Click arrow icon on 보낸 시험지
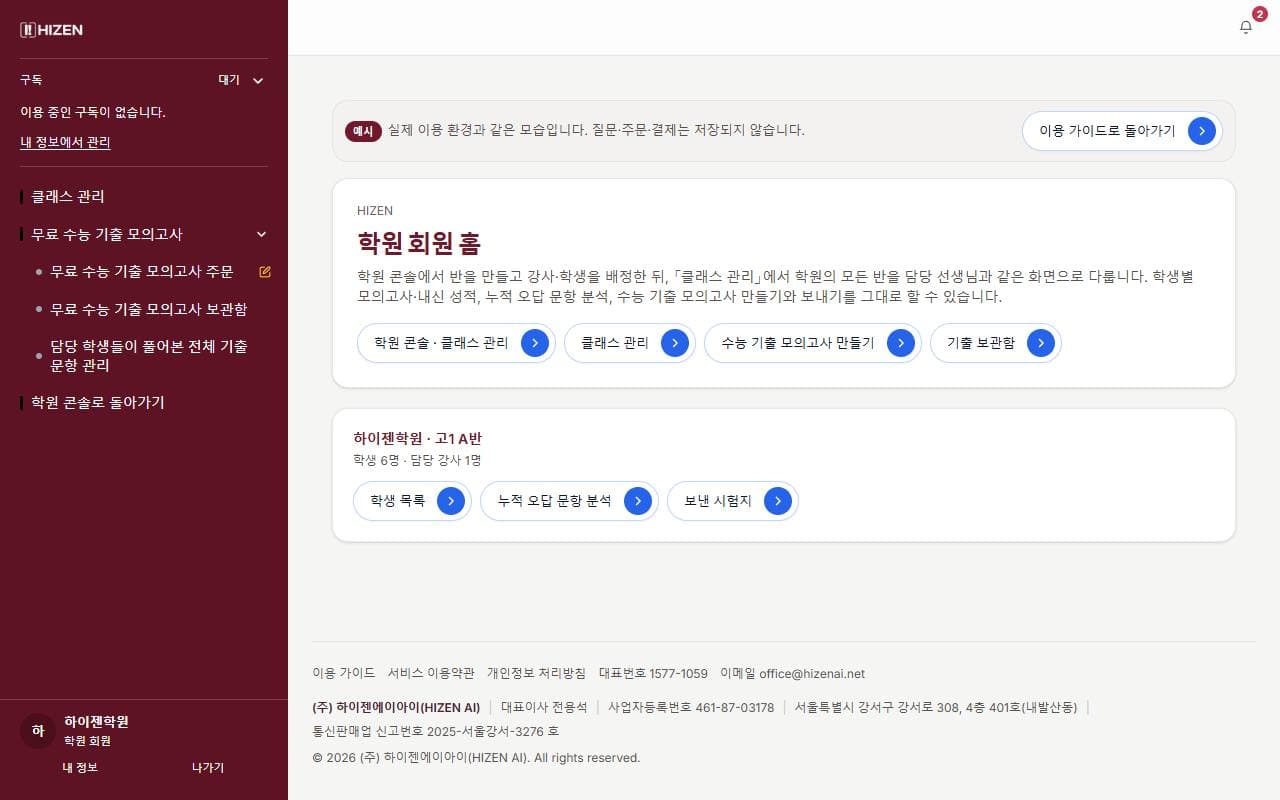The width and height of the screenshot is (1280, 800). pyautogui.click(x=778, y=501)
